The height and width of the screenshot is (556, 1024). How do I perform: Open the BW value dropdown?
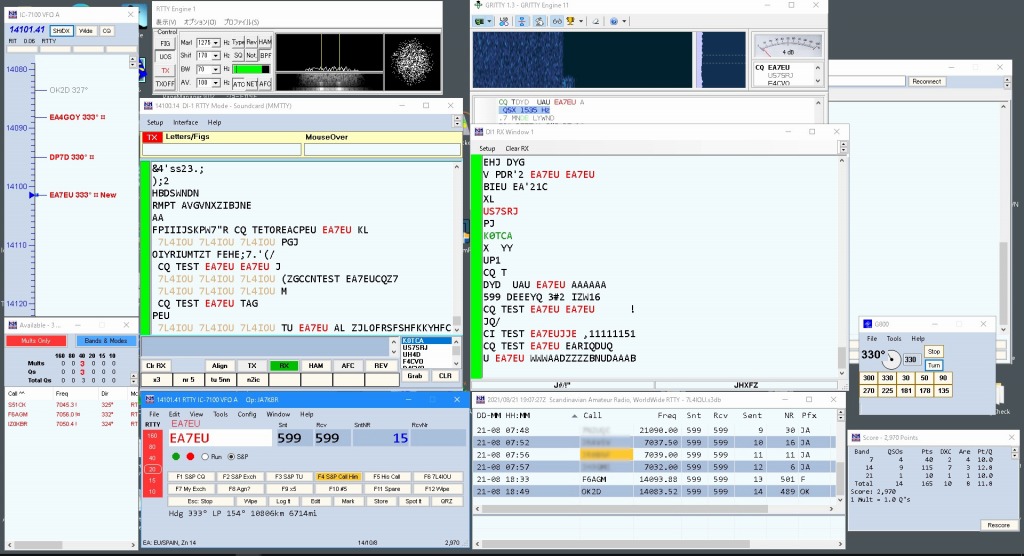point(216,69)
